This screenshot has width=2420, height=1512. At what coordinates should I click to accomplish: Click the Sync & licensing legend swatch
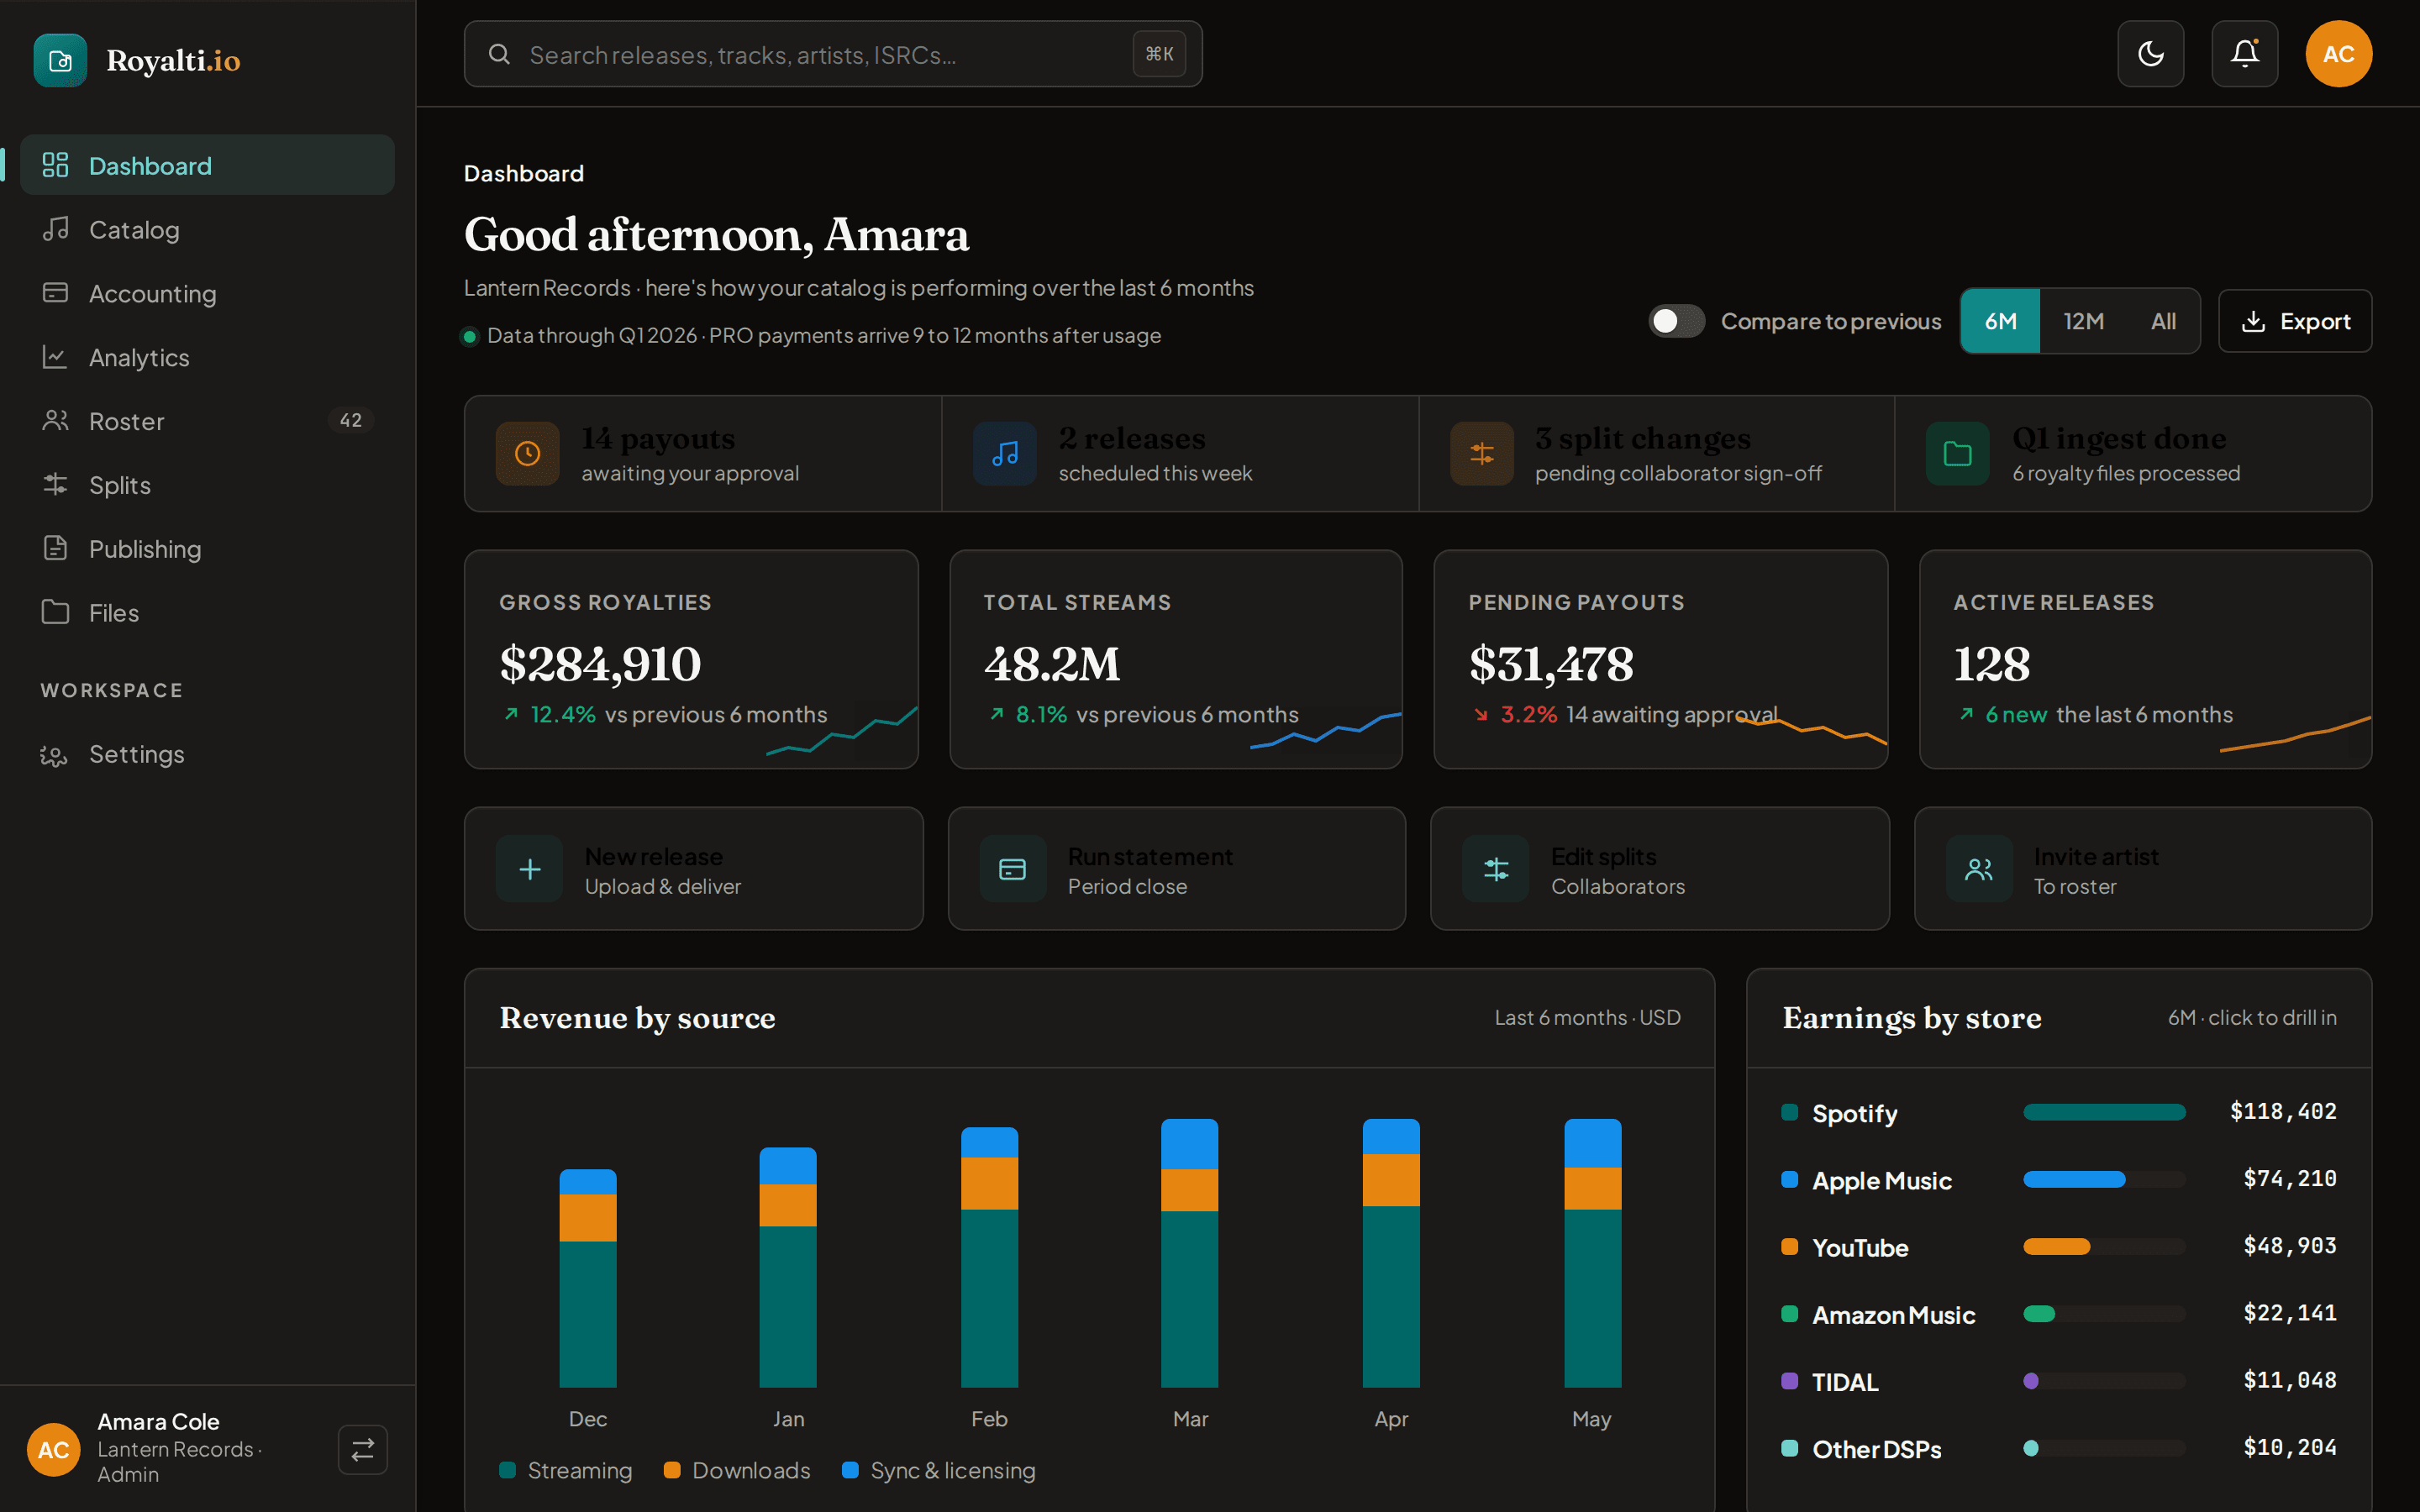pyautogui.click(x=850, y=1470)
